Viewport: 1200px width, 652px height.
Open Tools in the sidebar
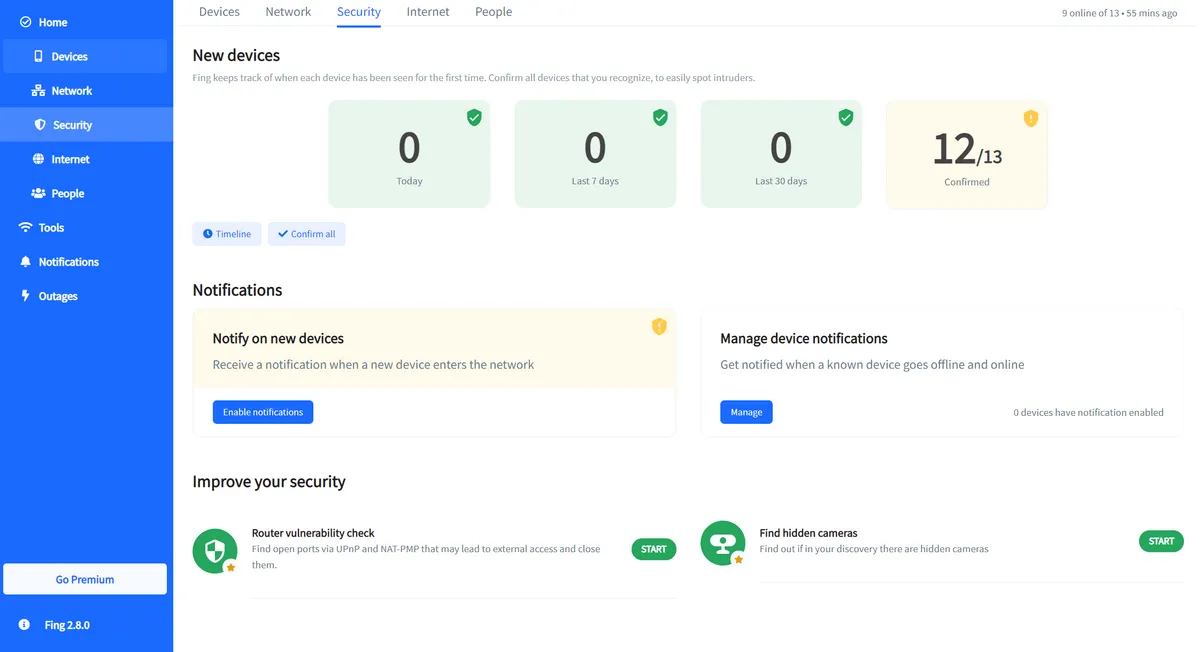point(51,228)
